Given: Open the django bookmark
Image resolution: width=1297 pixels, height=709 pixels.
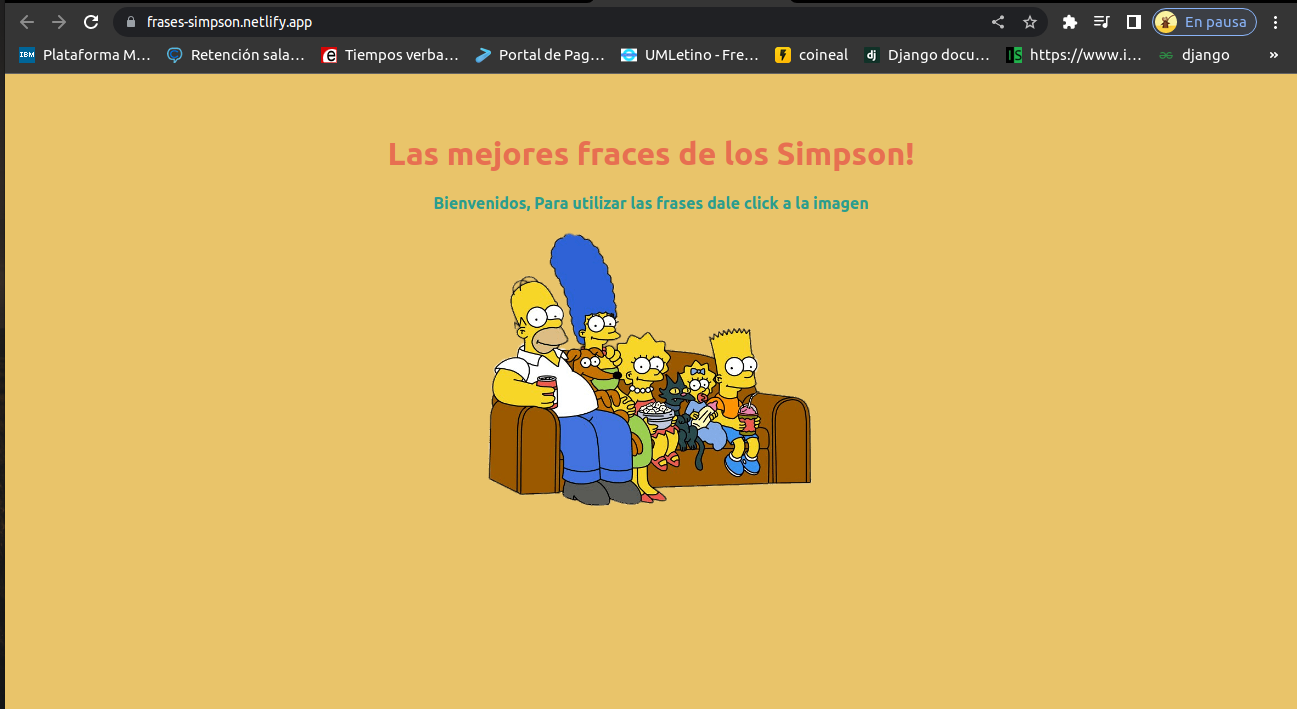Looking at the screenshot, I should (1194, 55).
